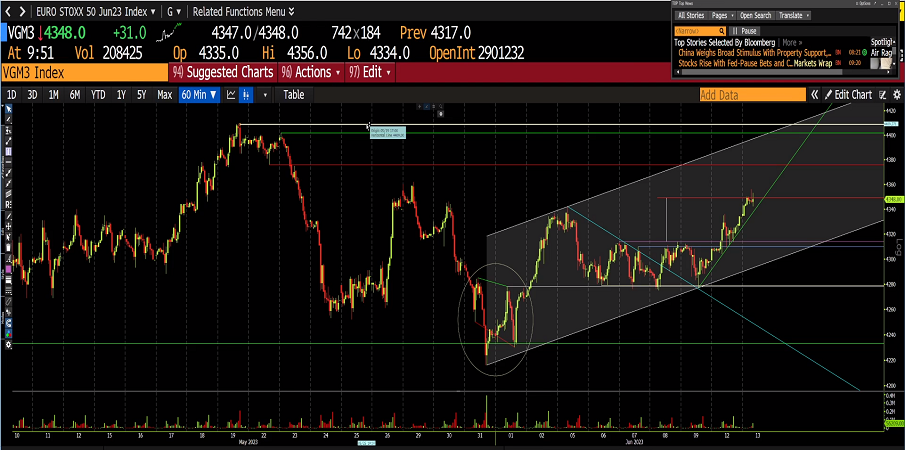Click the checklist icon next to Edit Chart
The width and height of the screenshot is (905, 450).
882,95
